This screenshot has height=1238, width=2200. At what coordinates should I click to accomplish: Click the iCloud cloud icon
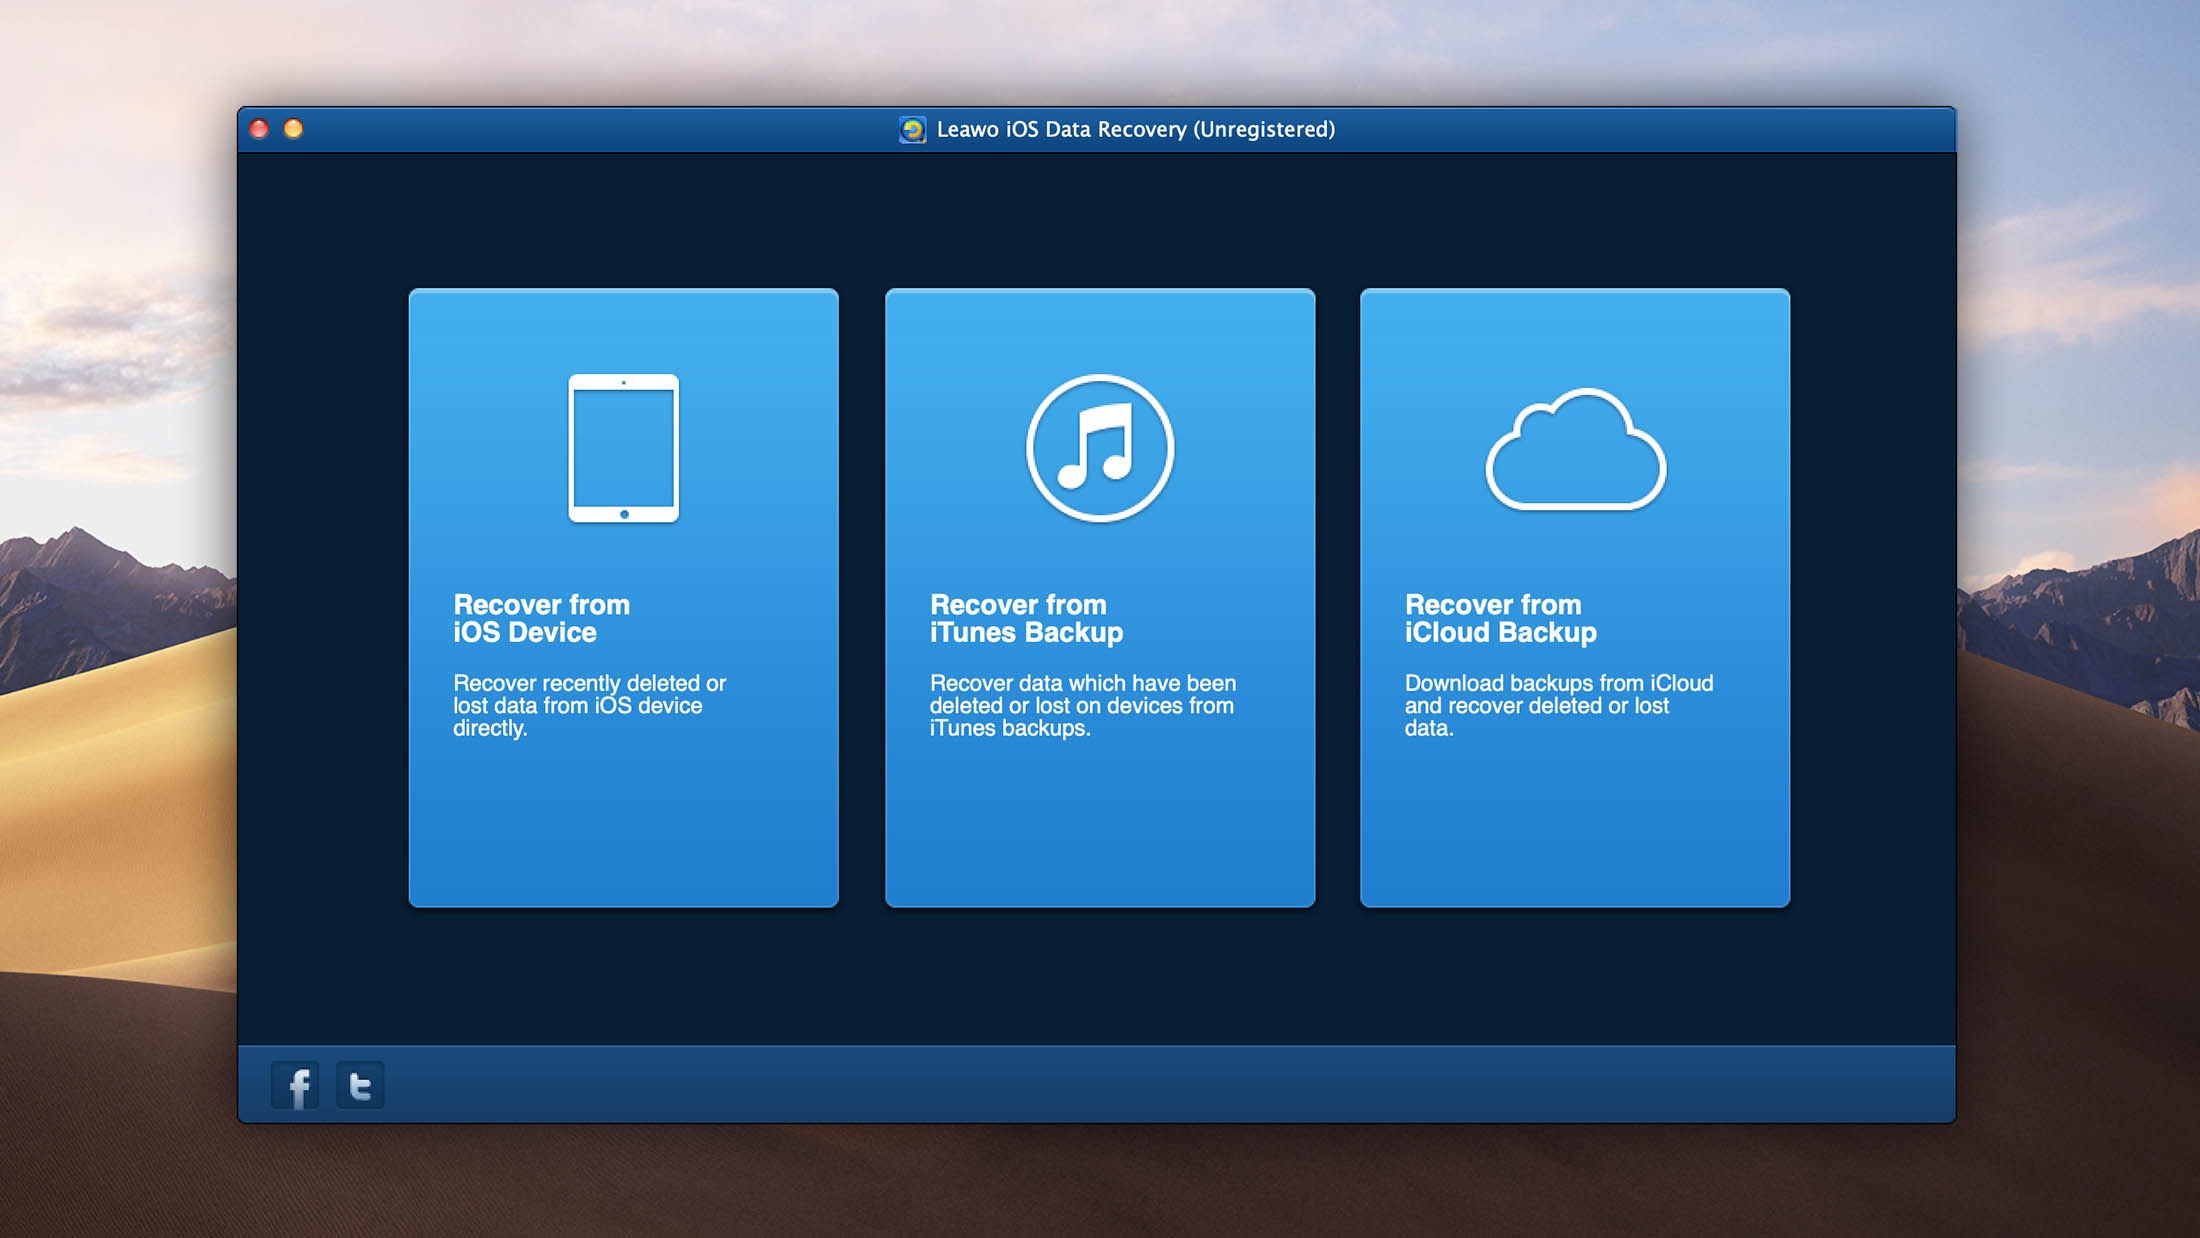click(1576, 449)
